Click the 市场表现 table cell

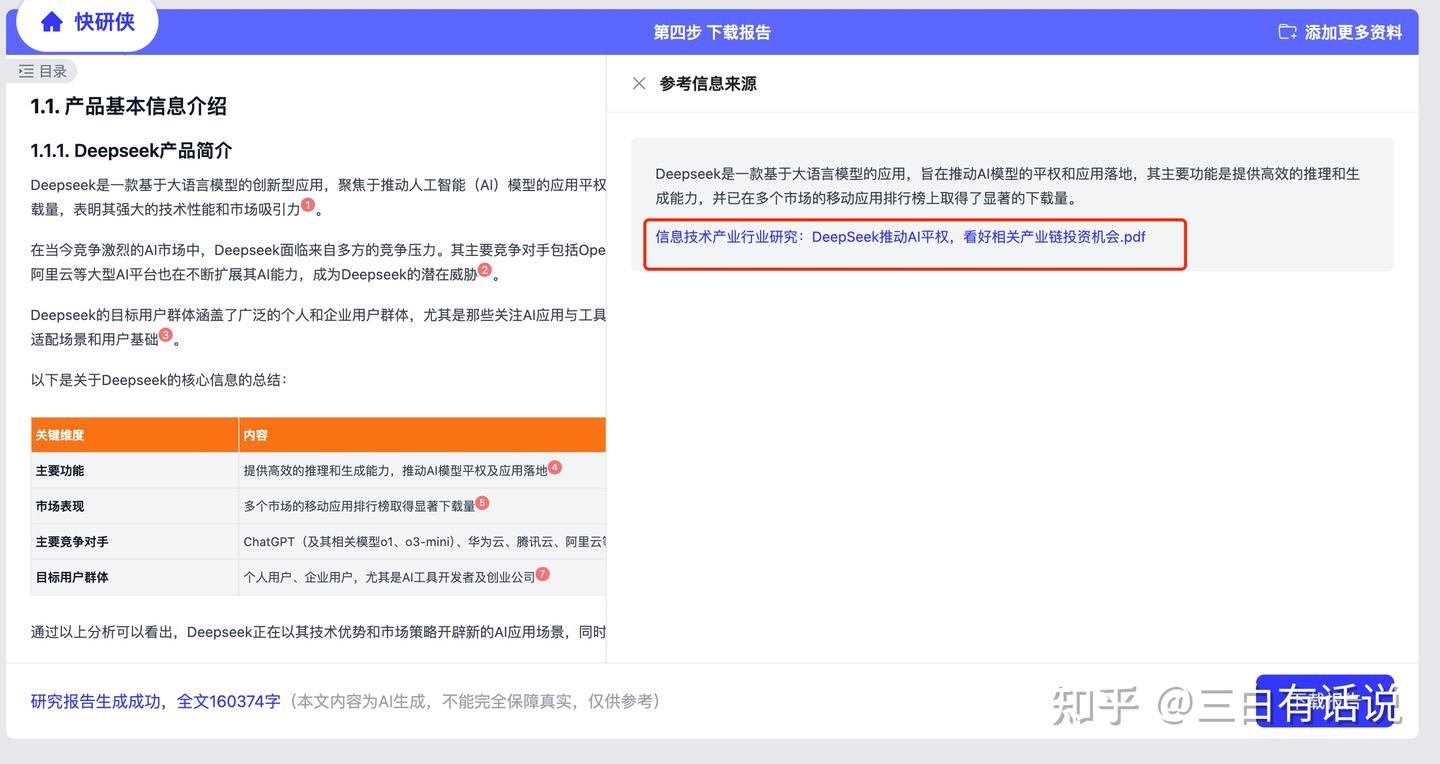(135, 506)
